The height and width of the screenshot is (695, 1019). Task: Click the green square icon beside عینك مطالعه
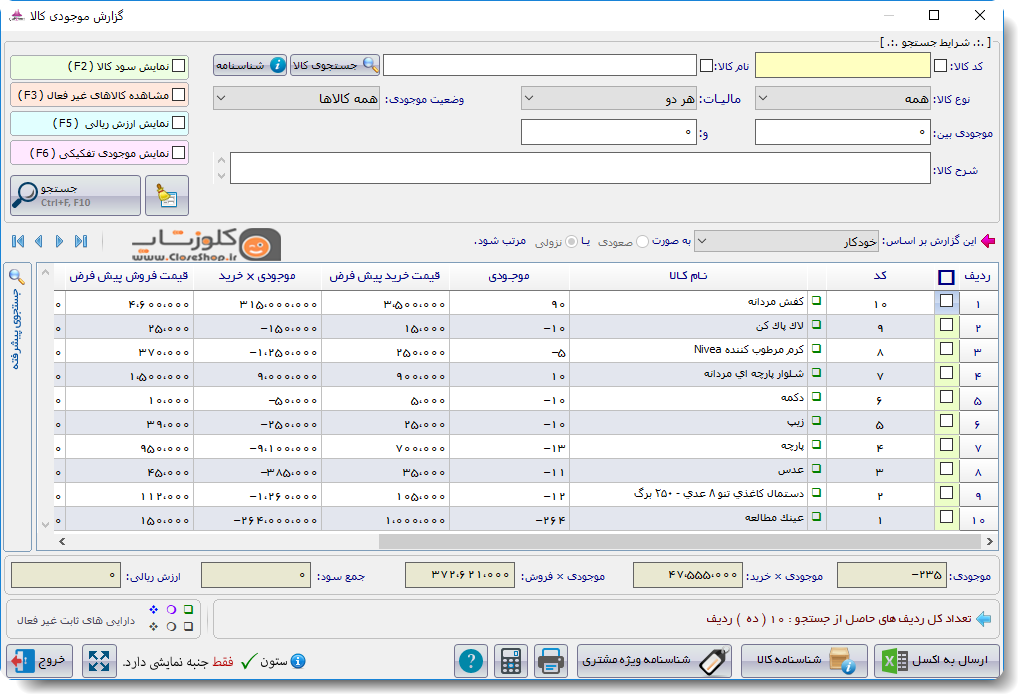(x=816, y=517)
